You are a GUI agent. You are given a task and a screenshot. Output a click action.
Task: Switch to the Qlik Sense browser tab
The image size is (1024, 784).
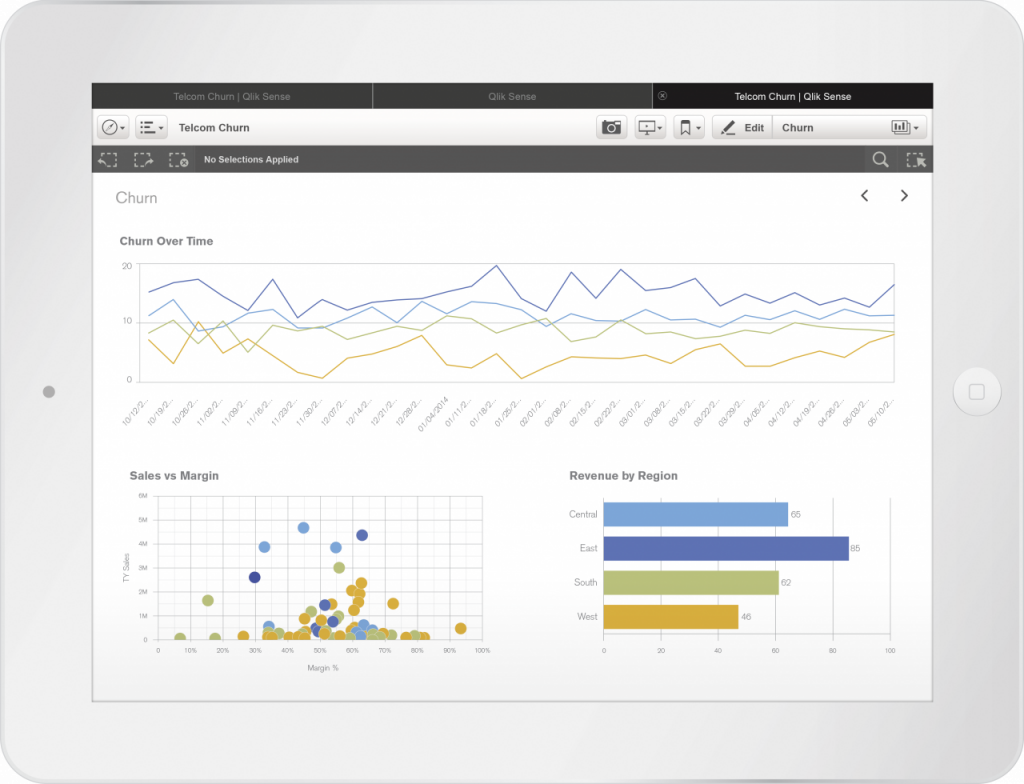[x=512, y=96]
